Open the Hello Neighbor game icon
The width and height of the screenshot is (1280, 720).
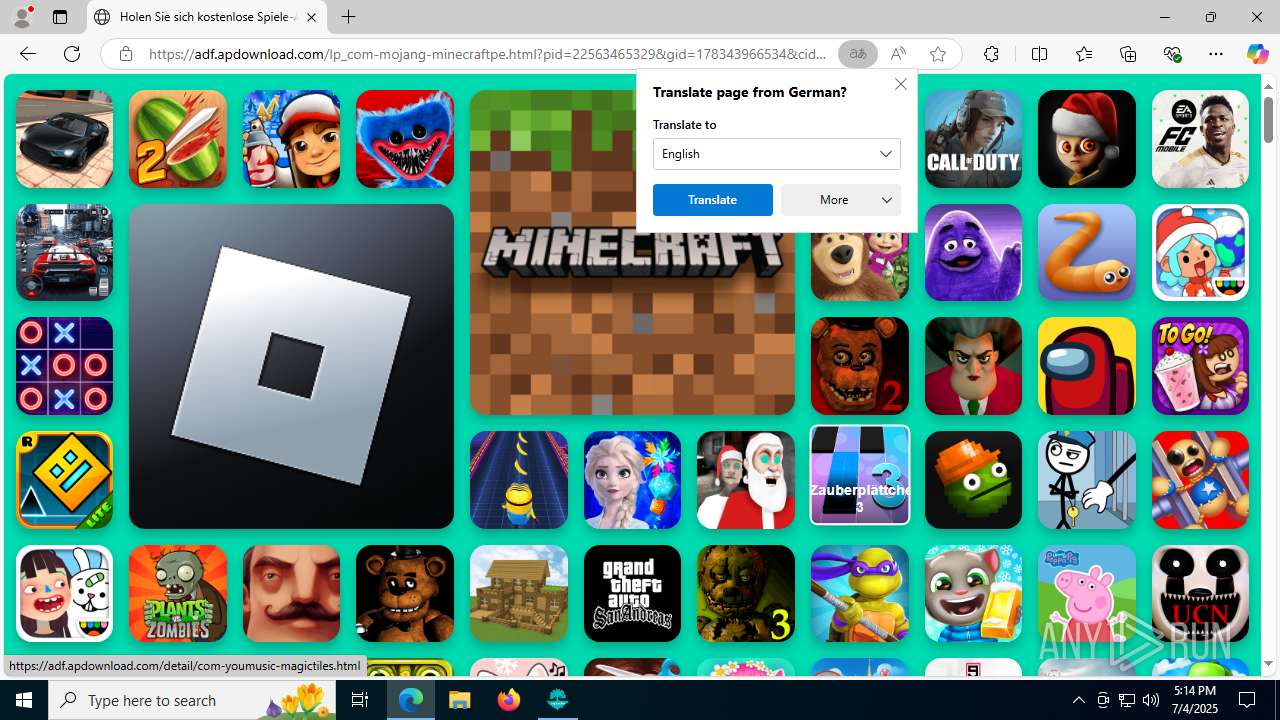tap(291, 593)
